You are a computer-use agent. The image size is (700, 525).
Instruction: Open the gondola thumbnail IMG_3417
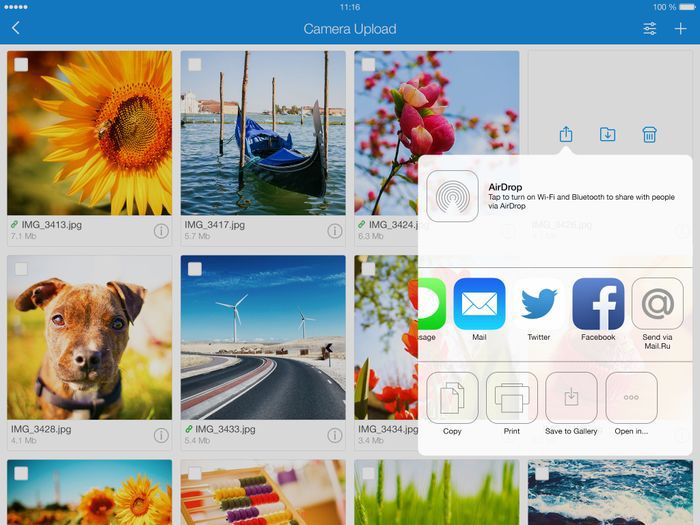(x=263, y=133)
